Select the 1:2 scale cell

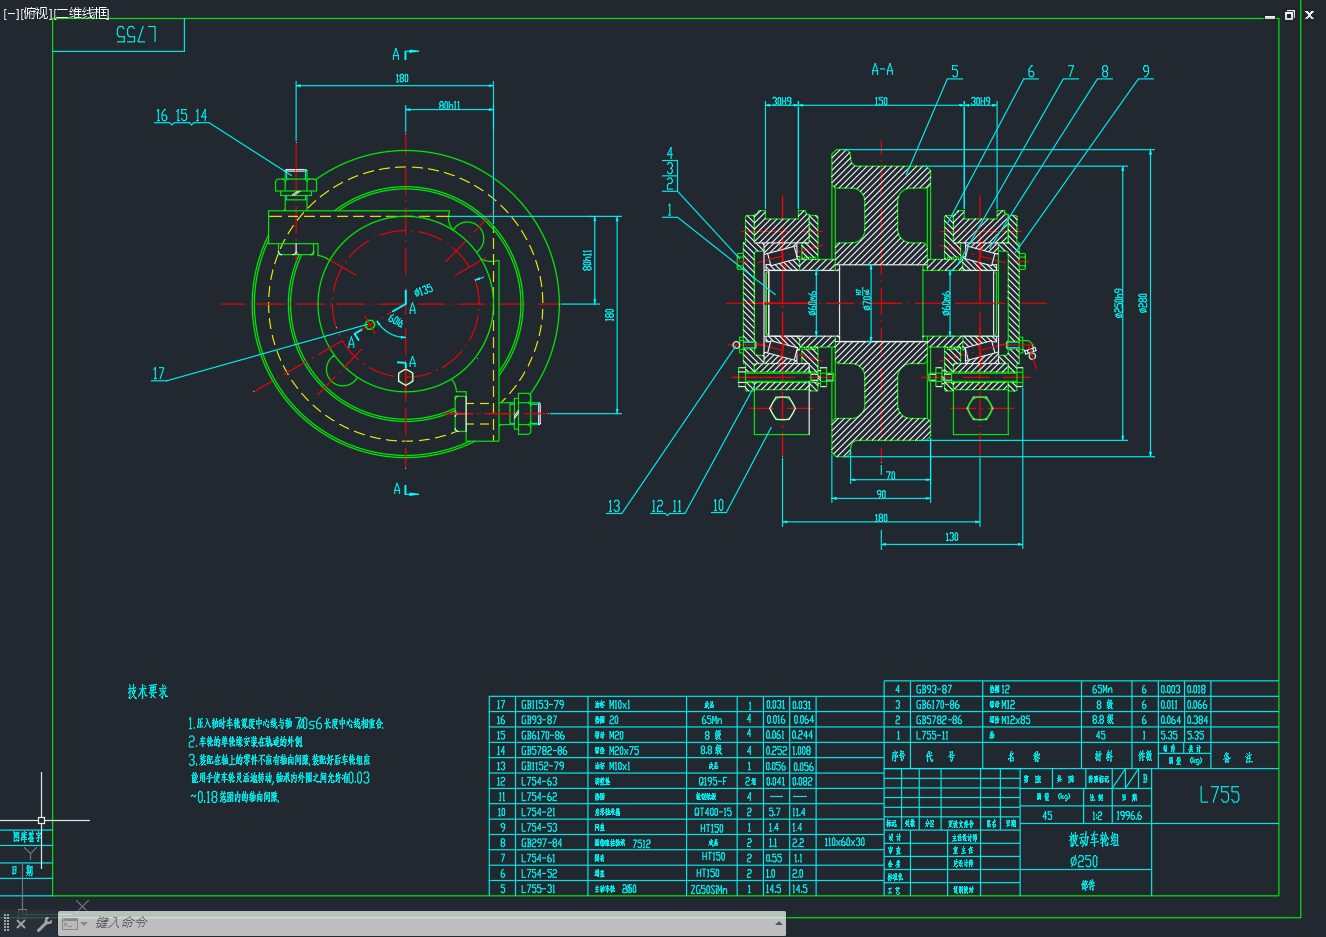click(x=1097, y=816)
